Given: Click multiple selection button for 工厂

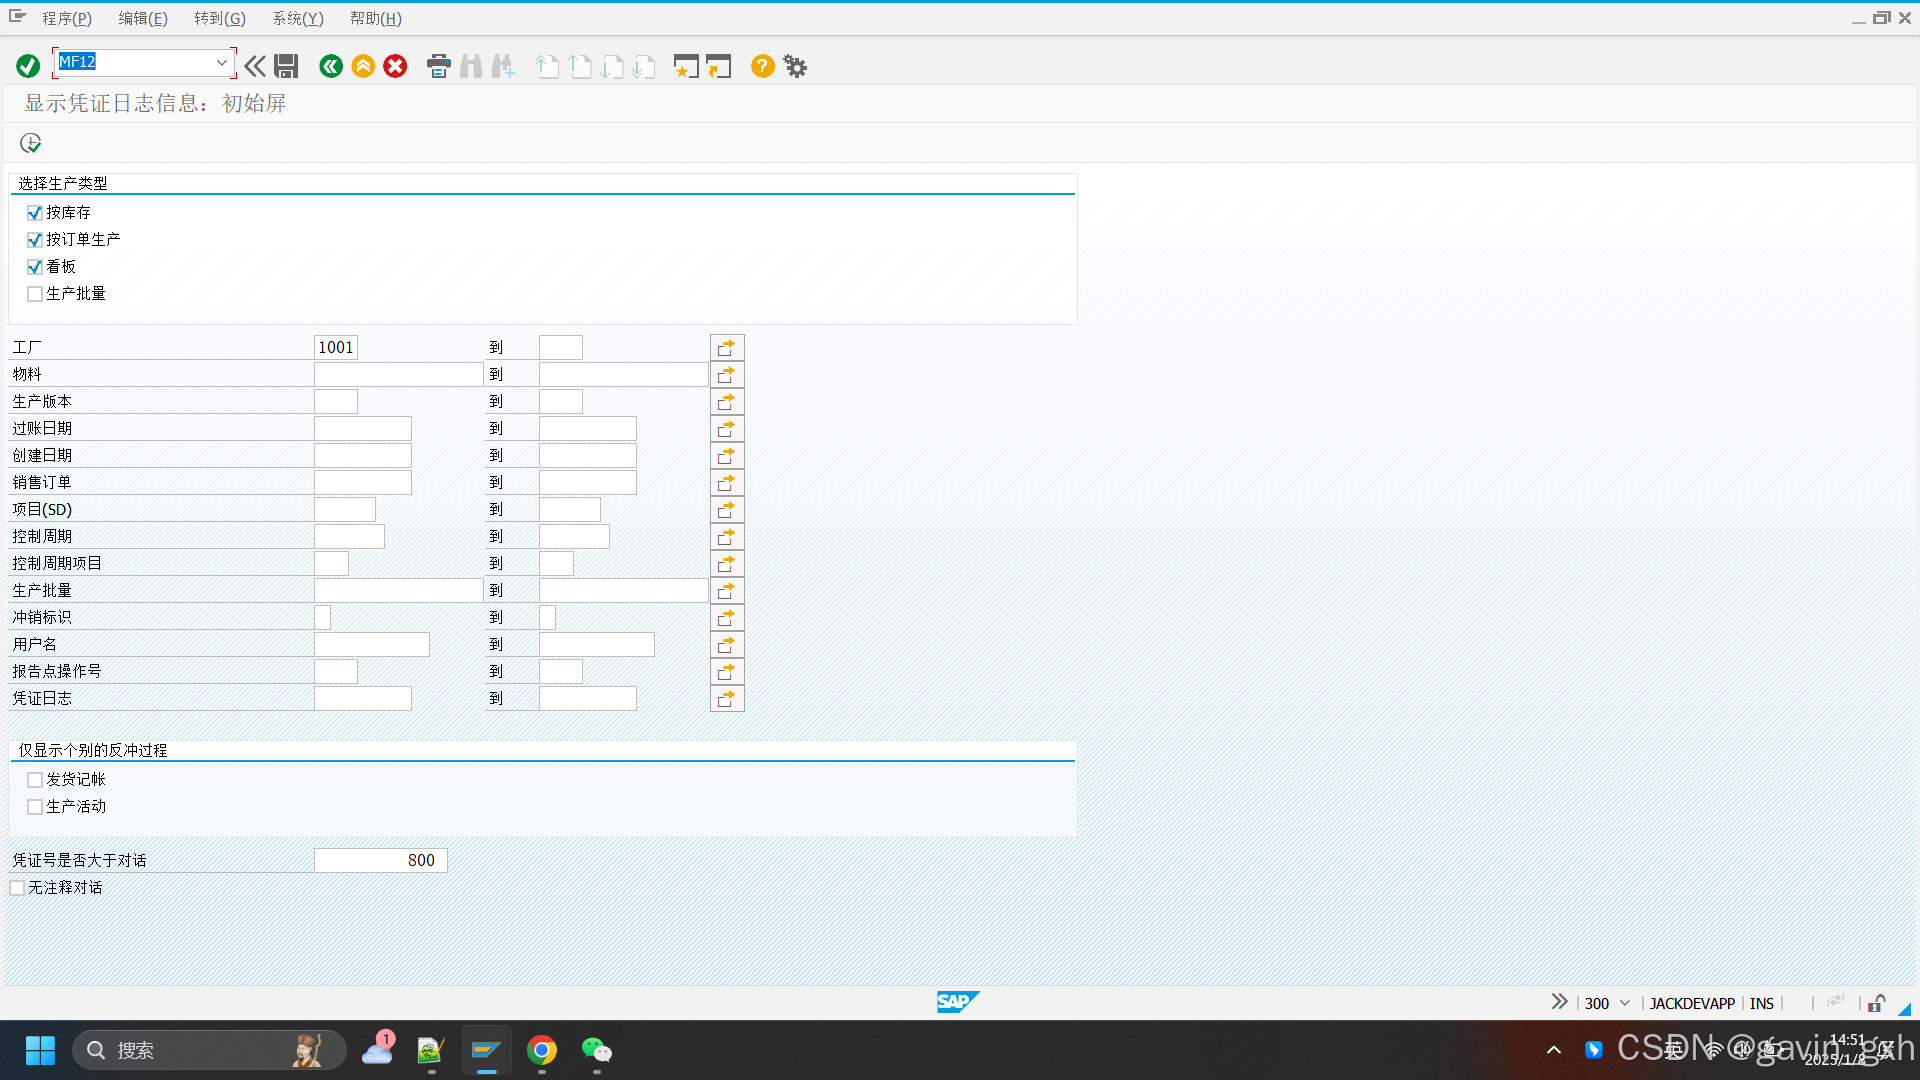Looking at the screenshot, I should coord(727,347).
